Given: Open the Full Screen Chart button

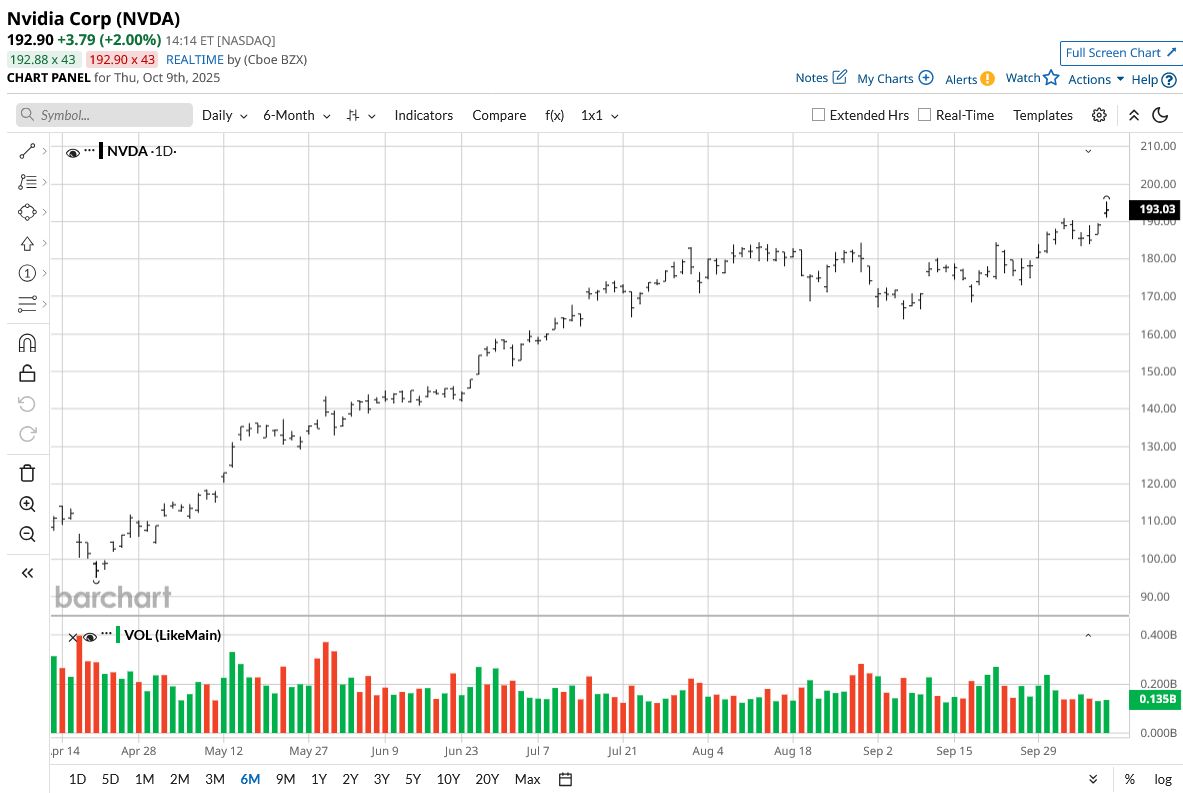Looking at the screenshot, I should [x=1120, y=53].
